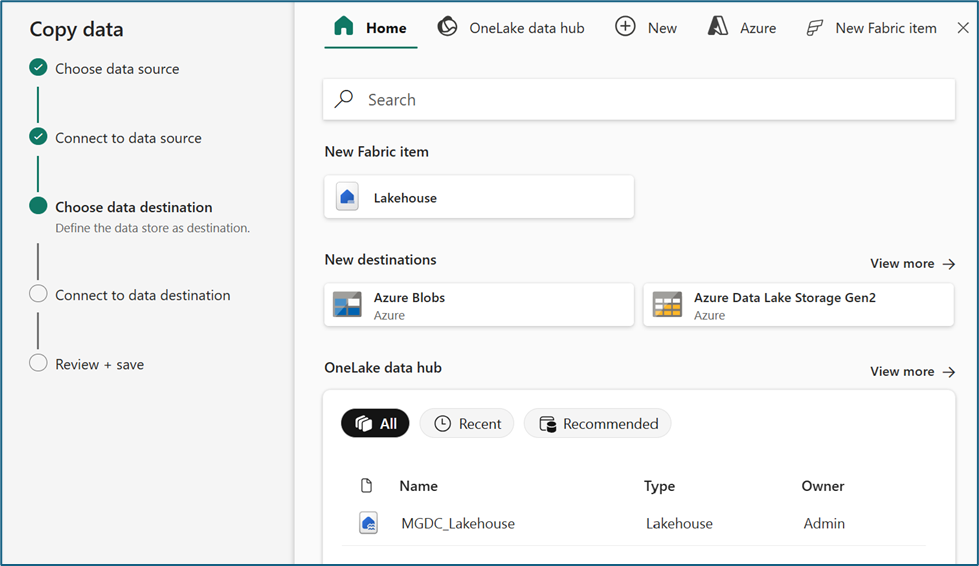Click the MGDC_Lakehouse lakehouse icon

coord(368,523)
